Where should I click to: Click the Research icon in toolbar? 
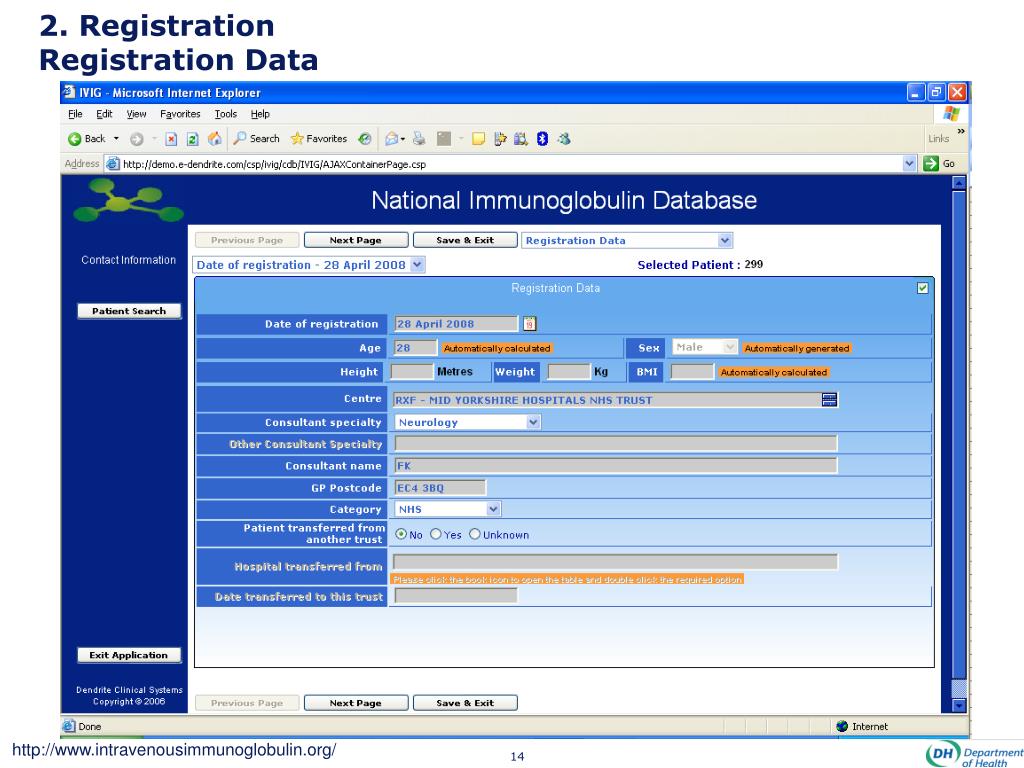[520, 138]
